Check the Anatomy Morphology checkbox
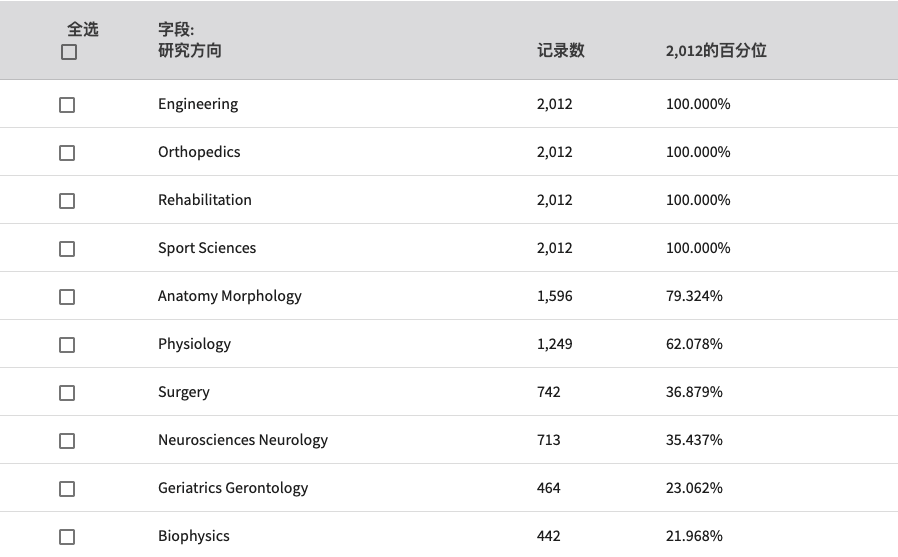The height and width of the screenshot is (557, 898). click(x=67, y=297)
